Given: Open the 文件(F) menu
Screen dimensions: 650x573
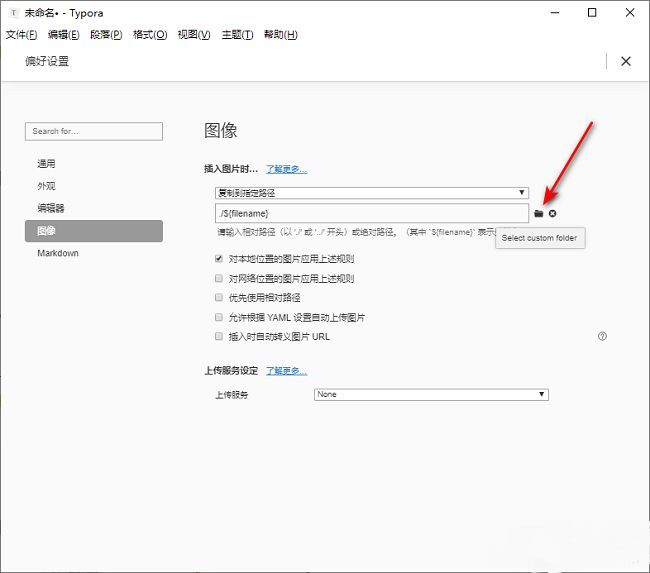Looking at the screenshot, I should pos(21,35).
